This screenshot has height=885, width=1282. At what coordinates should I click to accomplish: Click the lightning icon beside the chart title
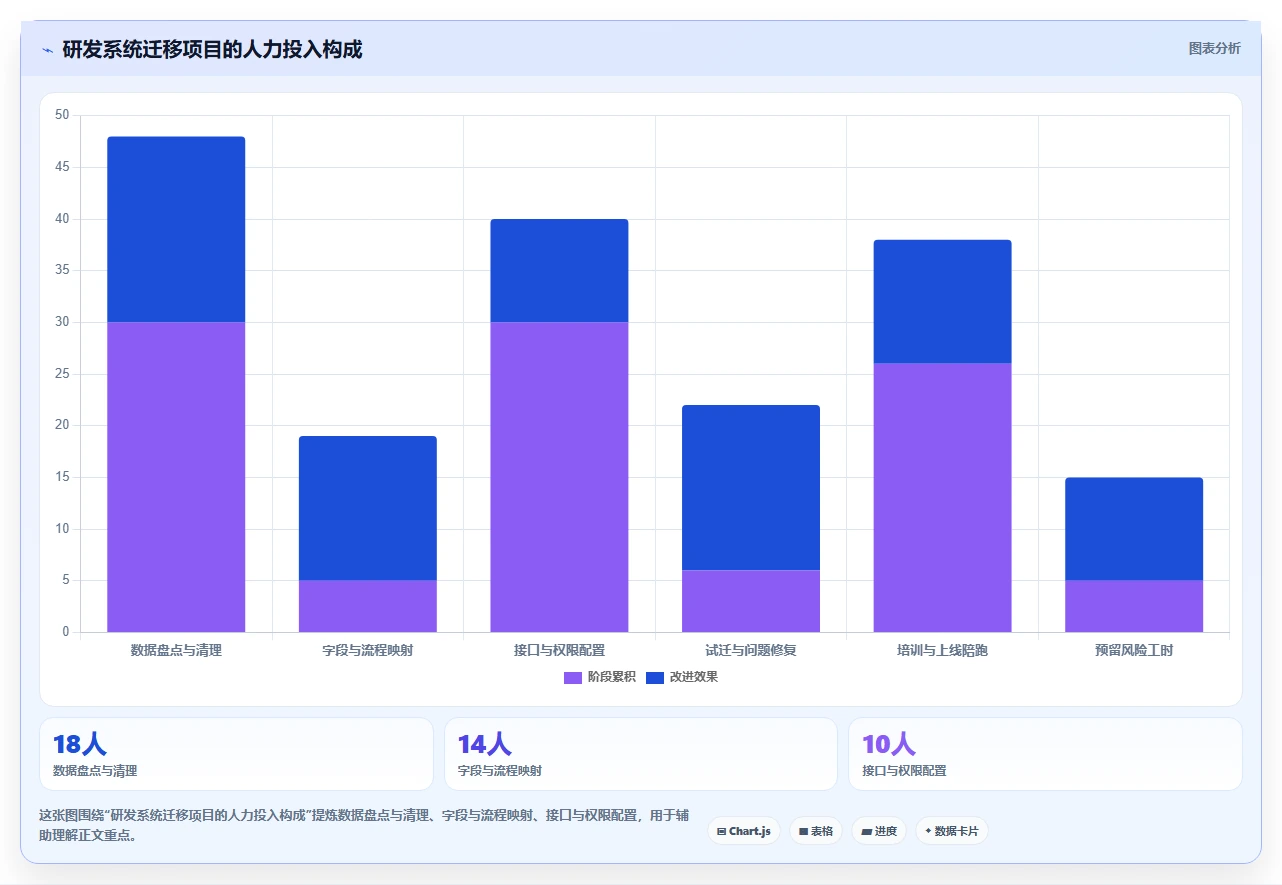47,50
